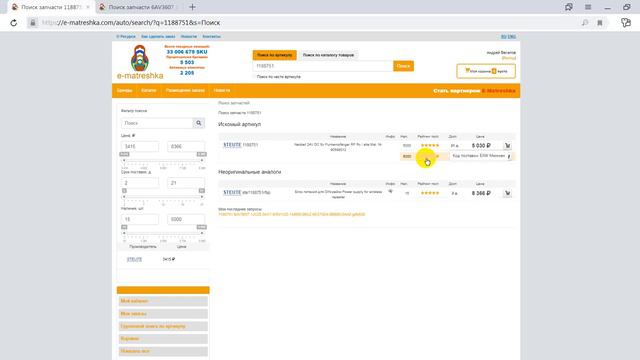Click the recent queries link line
The width and height of the screenshot is (640, 360).
pyautogui.click(x=291, y=214)
